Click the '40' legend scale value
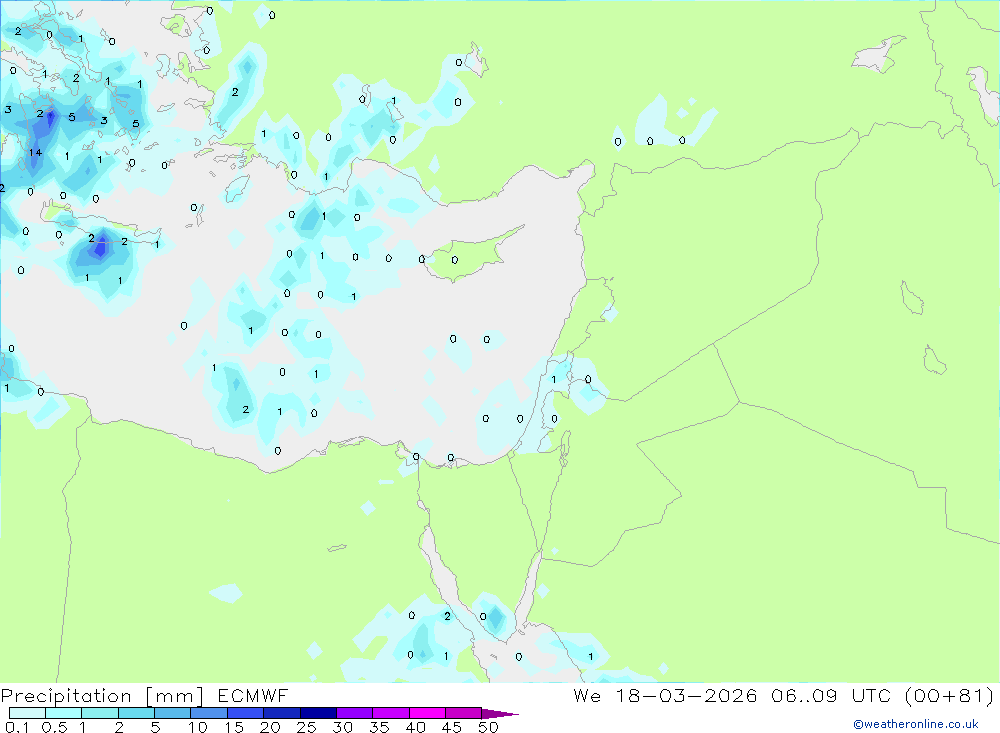 tap(415, 727)
